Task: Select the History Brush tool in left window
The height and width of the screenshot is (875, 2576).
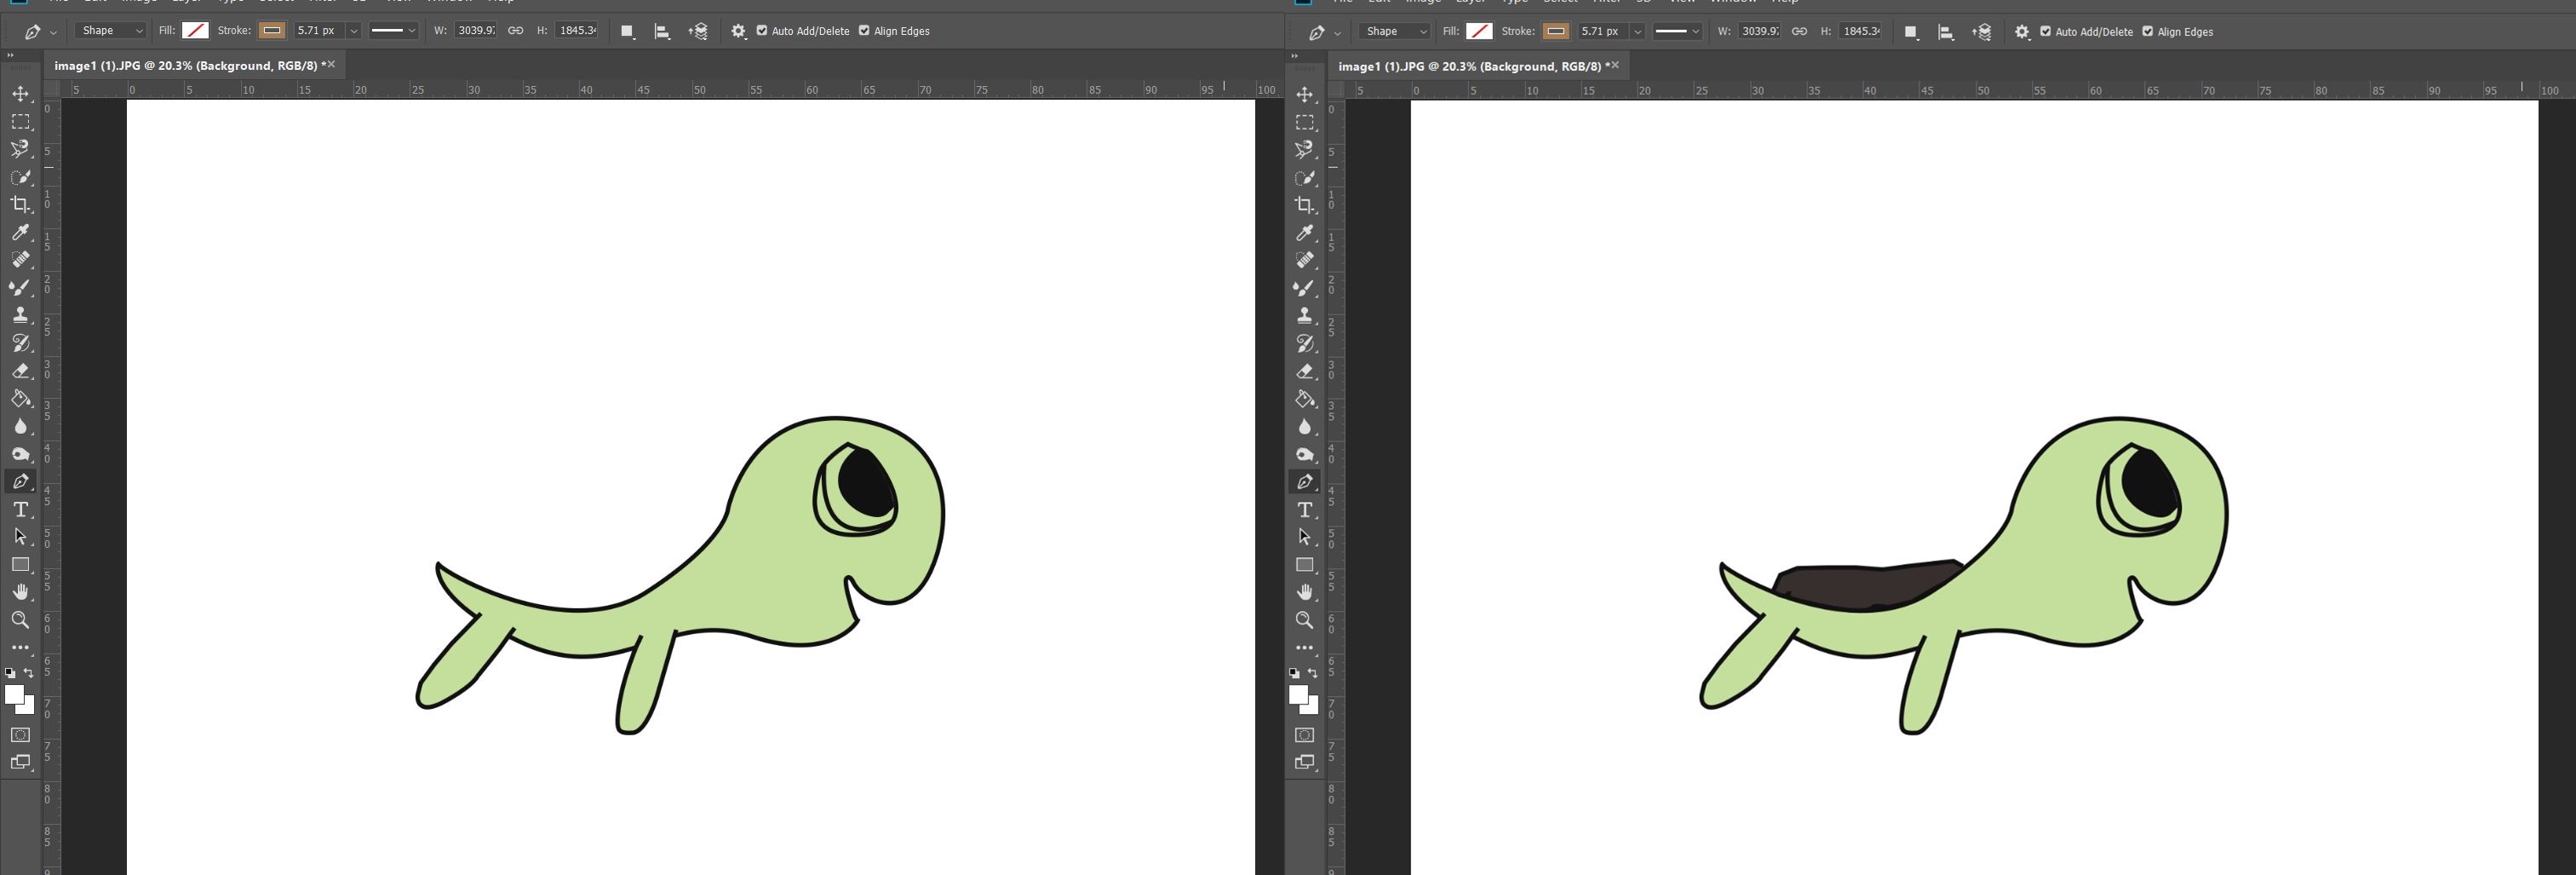Action: click(x=20, y=343)
